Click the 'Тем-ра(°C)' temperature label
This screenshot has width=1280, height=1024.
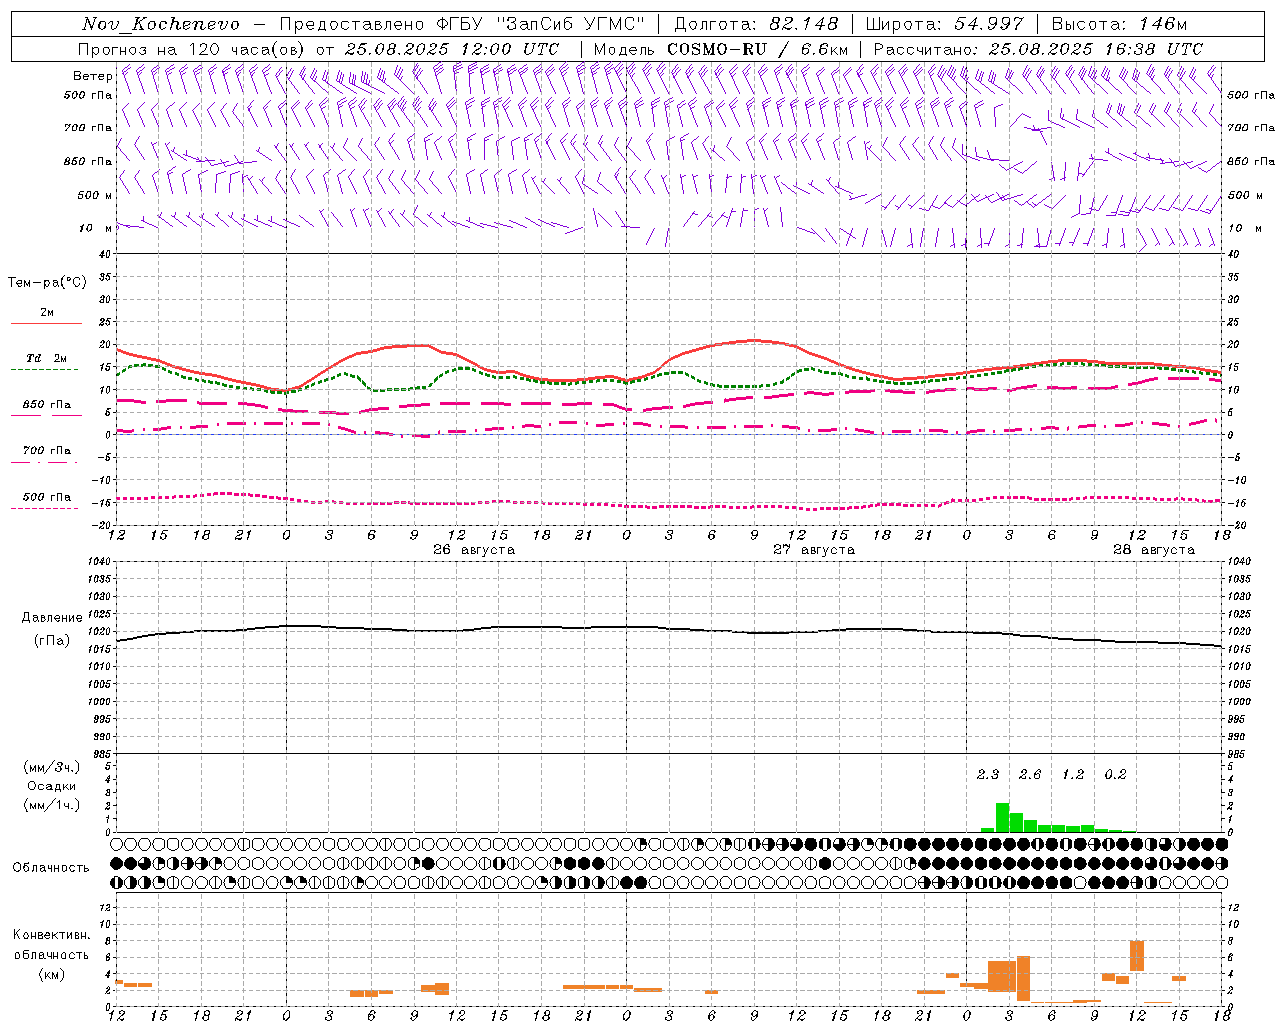(x=47, y=283)
